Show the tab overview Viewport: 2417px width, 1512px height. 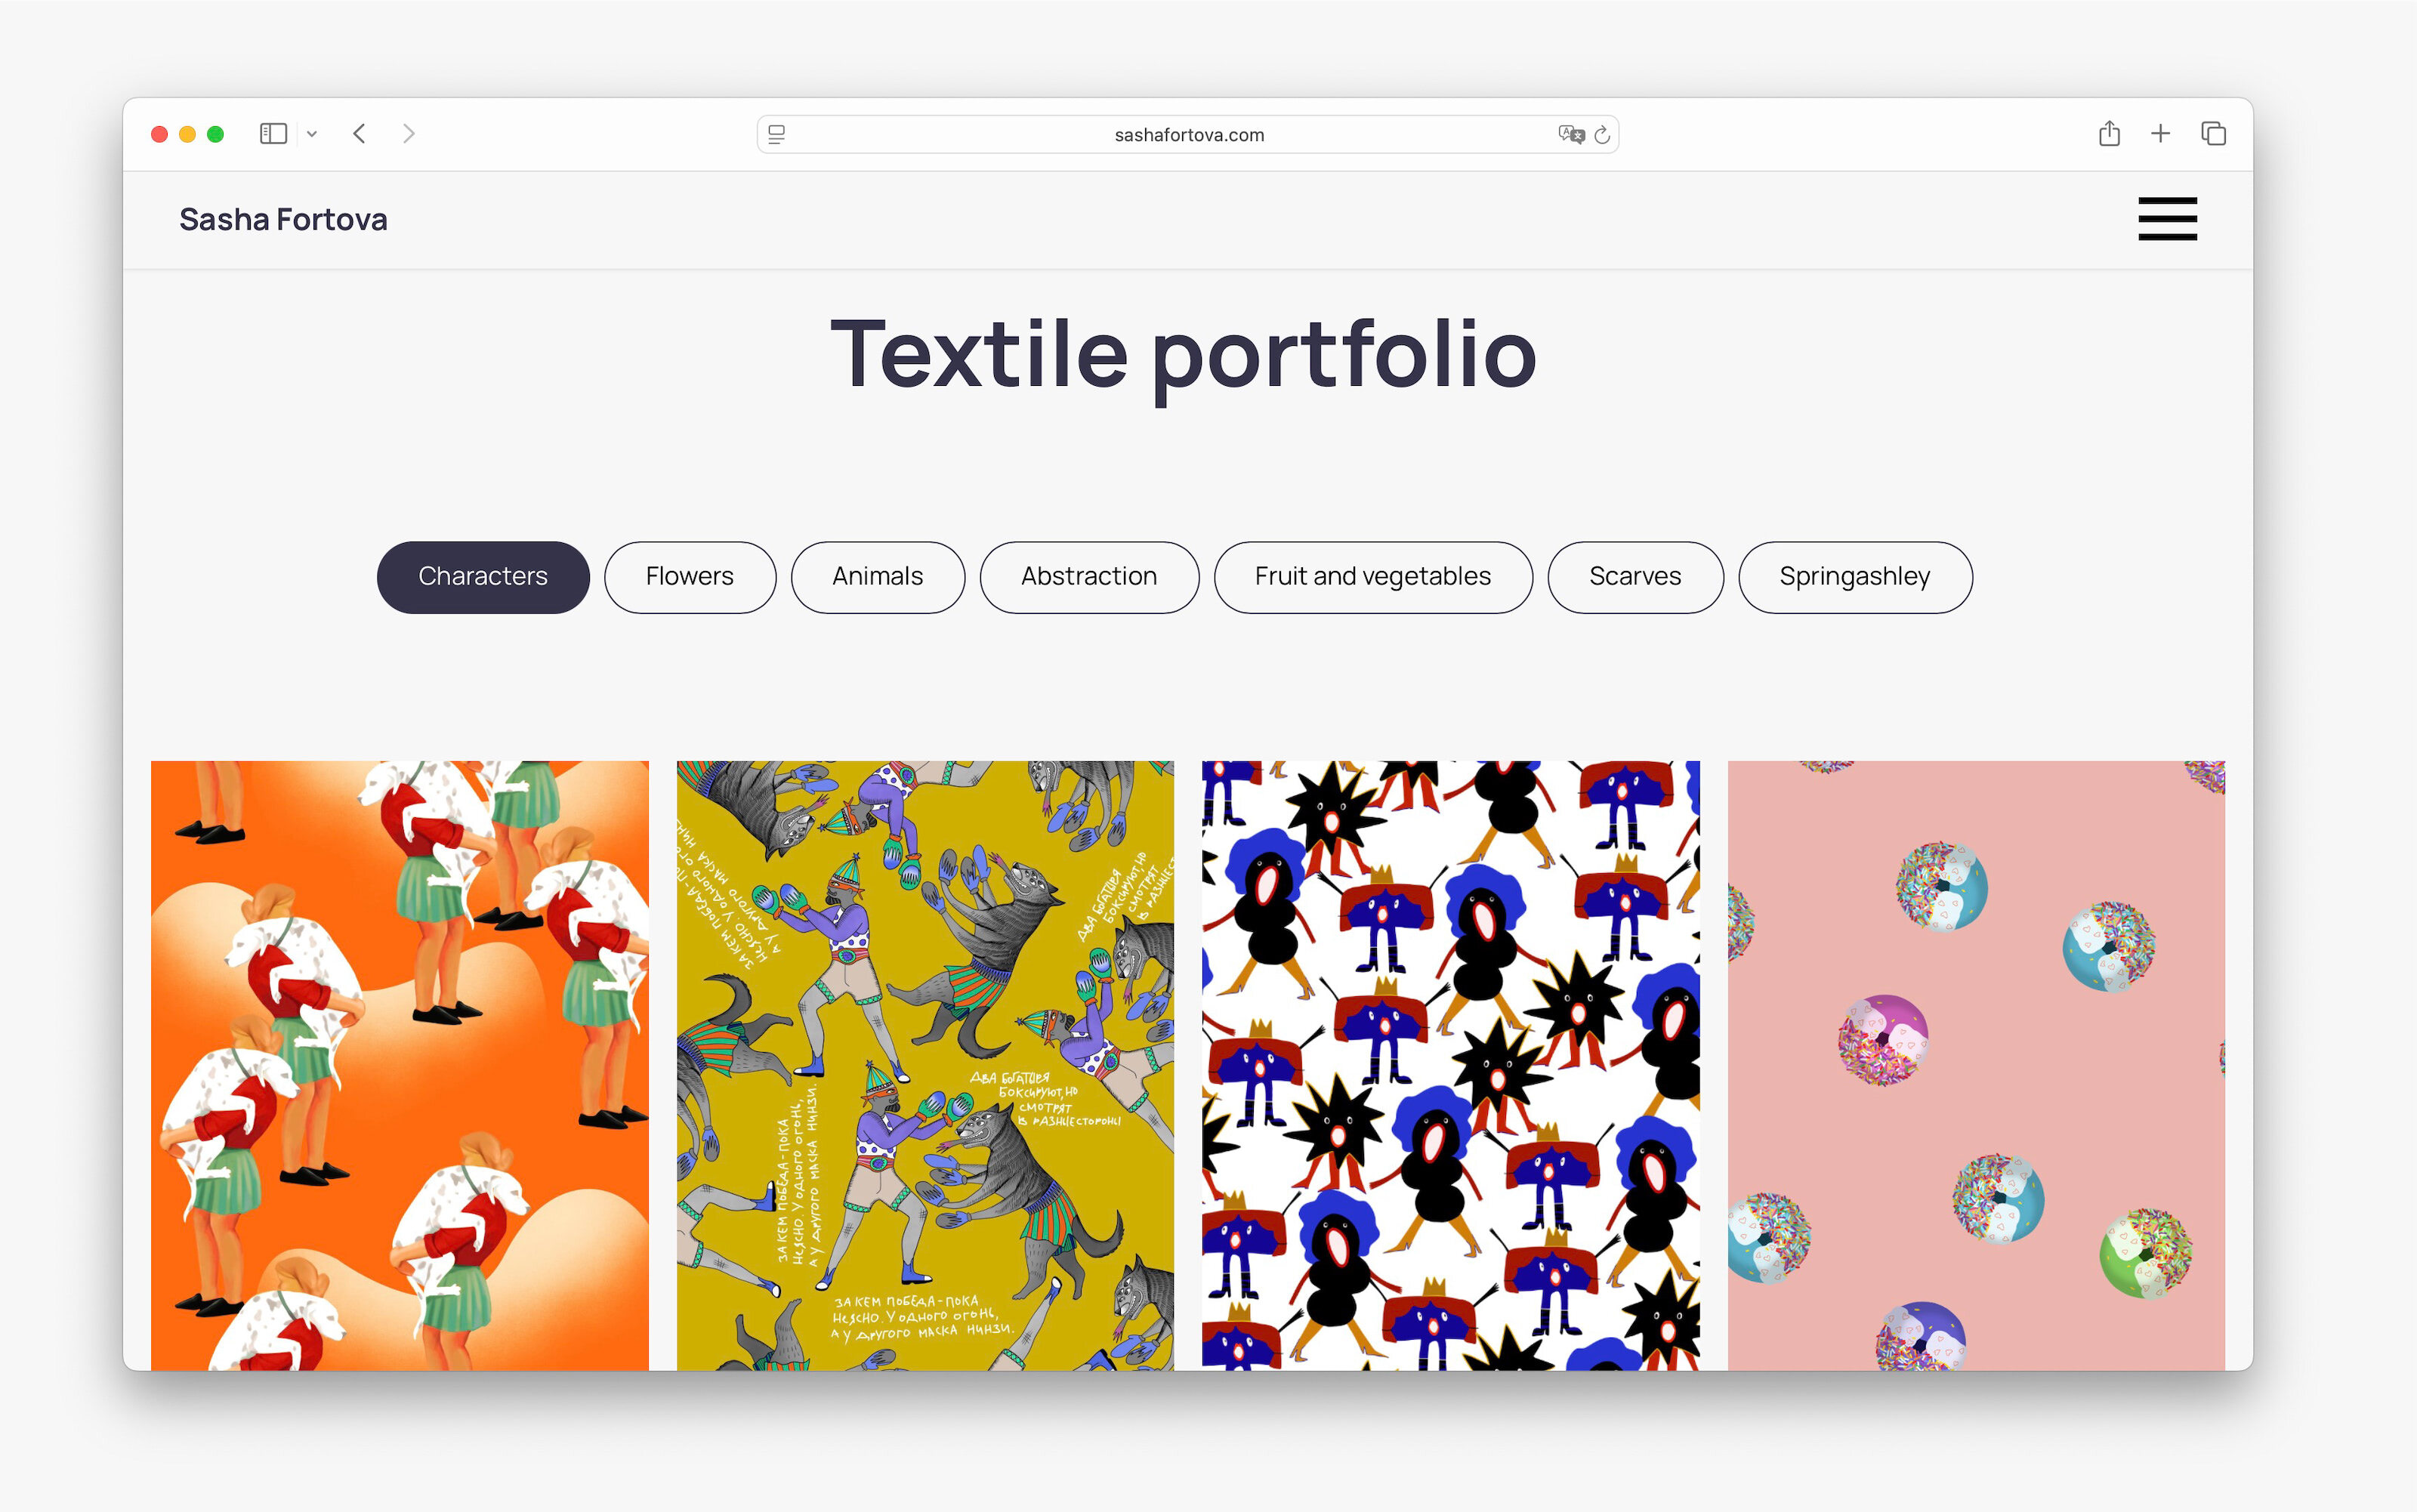pyautogui.click(x=2213, y=134)
